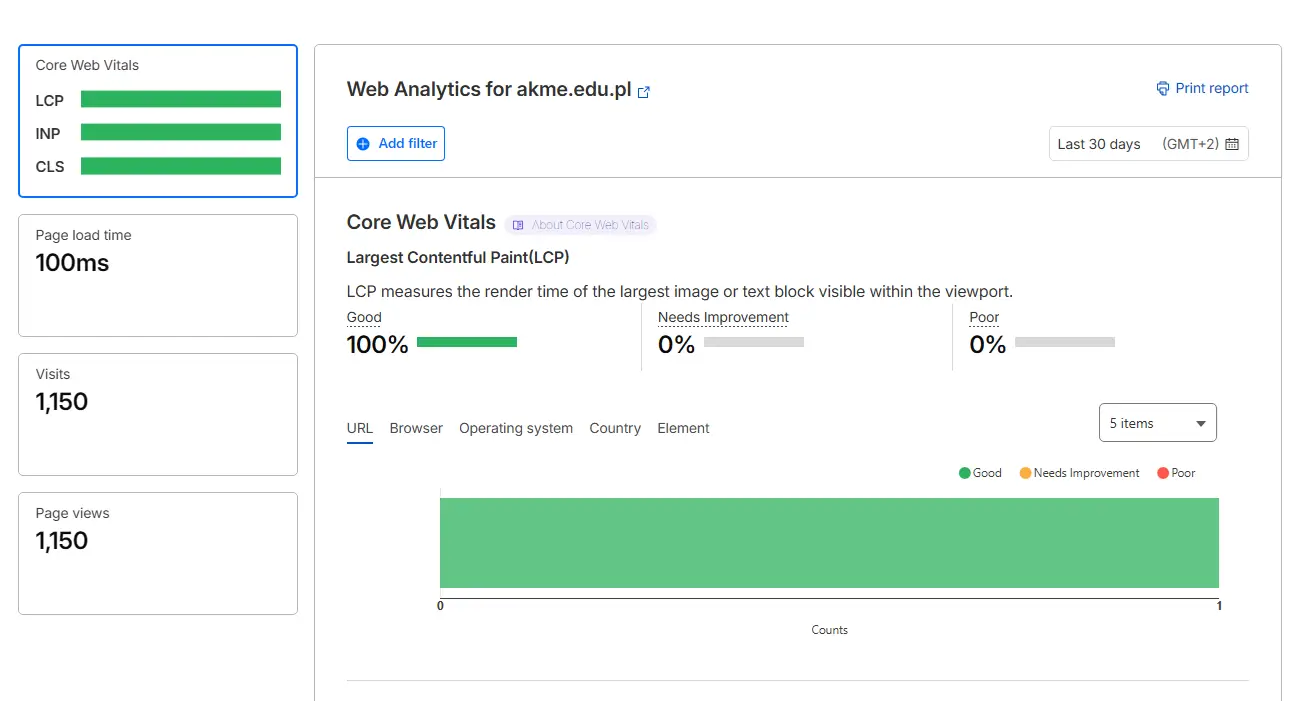Click the printer icon beside Print report
Screen dimensions: 1308x701
tap(1163, 88)
